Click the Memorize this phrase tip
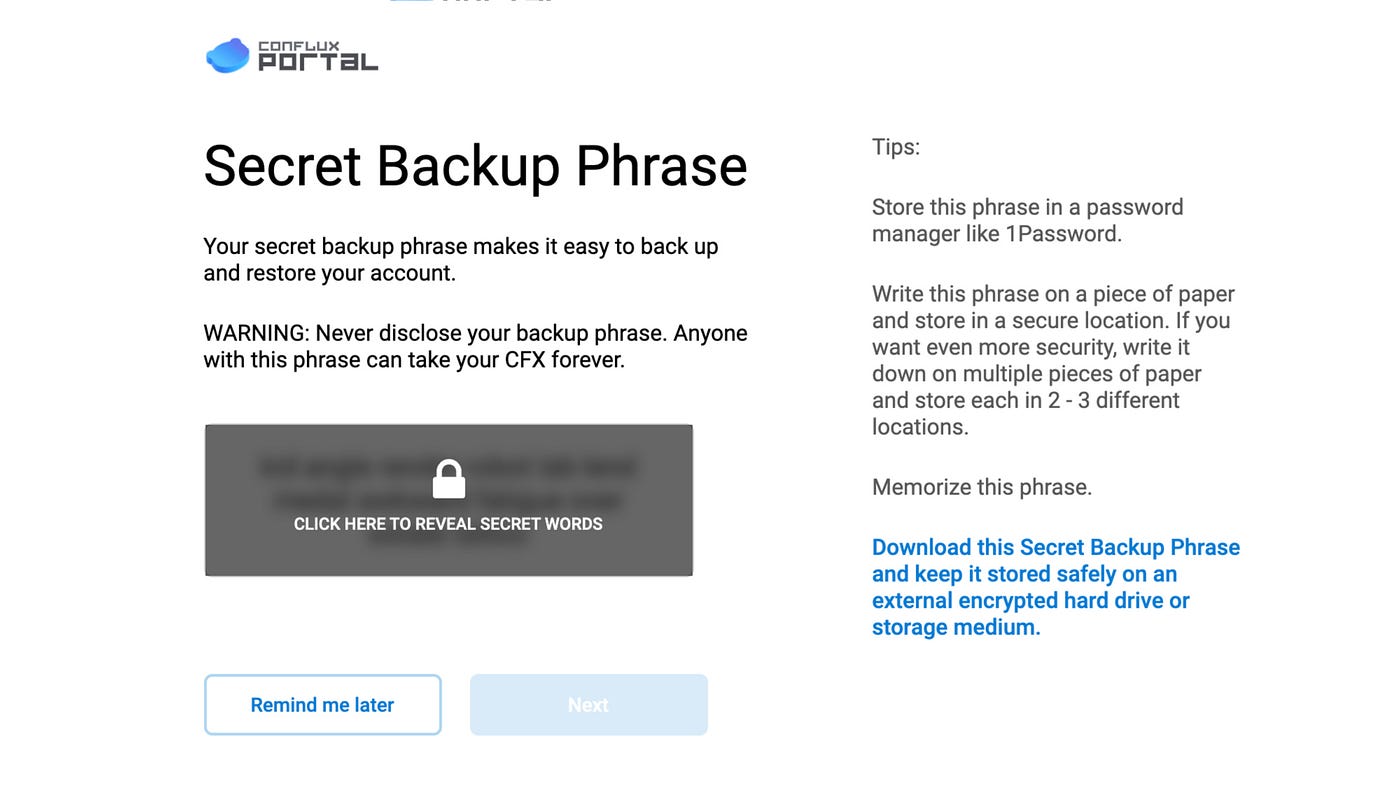 click(x=982, y=487)
